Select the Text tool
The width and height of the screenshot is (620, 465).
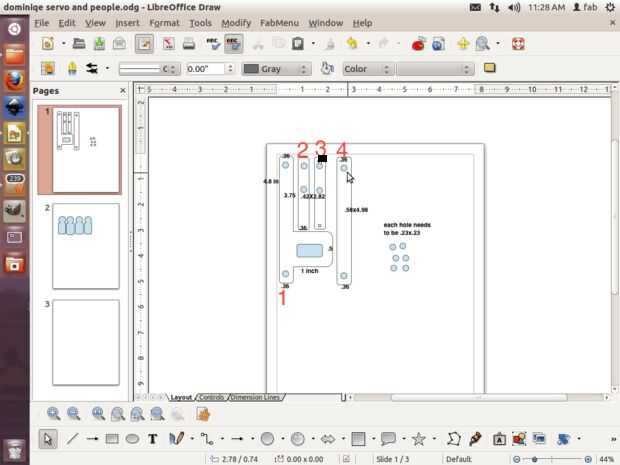pyautogui.click(x=153, y=439)
